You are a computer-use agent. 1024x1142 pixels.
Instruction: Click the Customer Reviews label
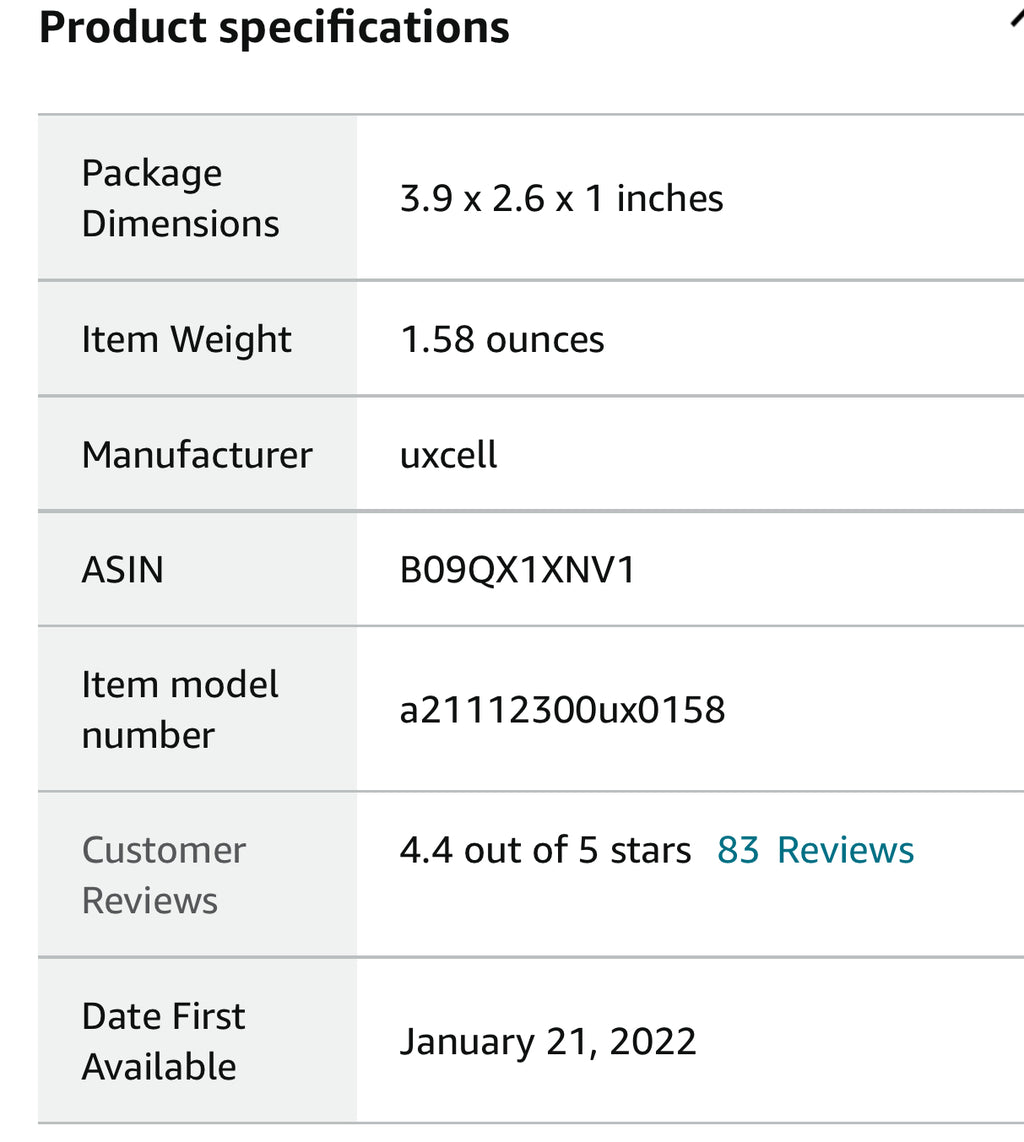click(163, 875)
